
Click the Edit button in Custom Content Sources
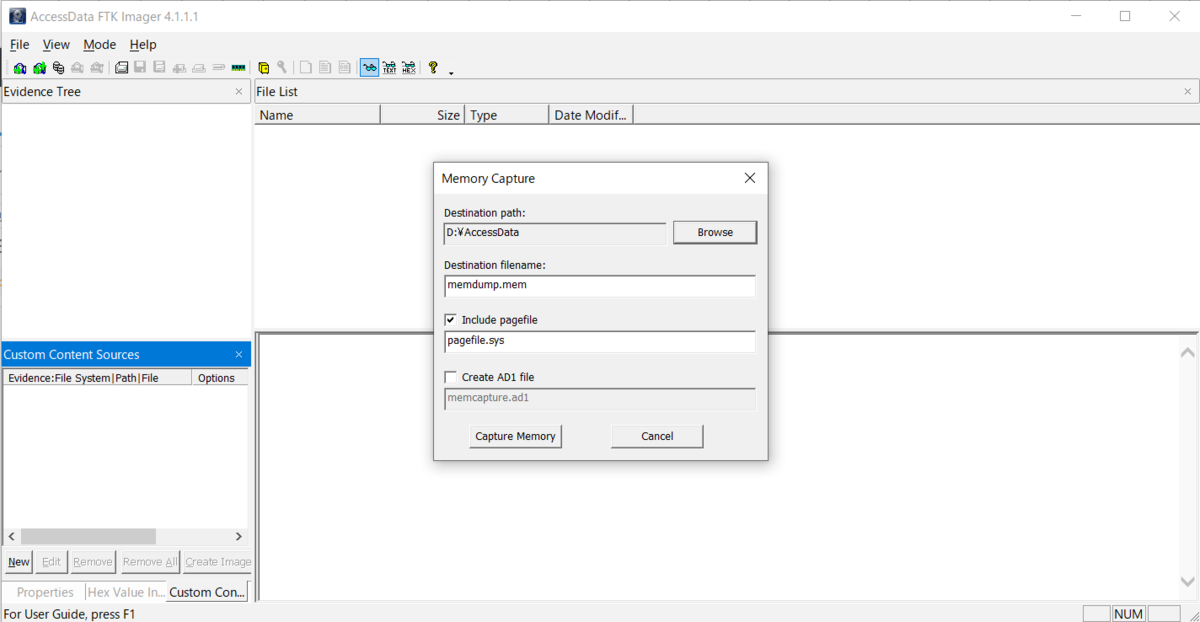(x=51, y=562)
